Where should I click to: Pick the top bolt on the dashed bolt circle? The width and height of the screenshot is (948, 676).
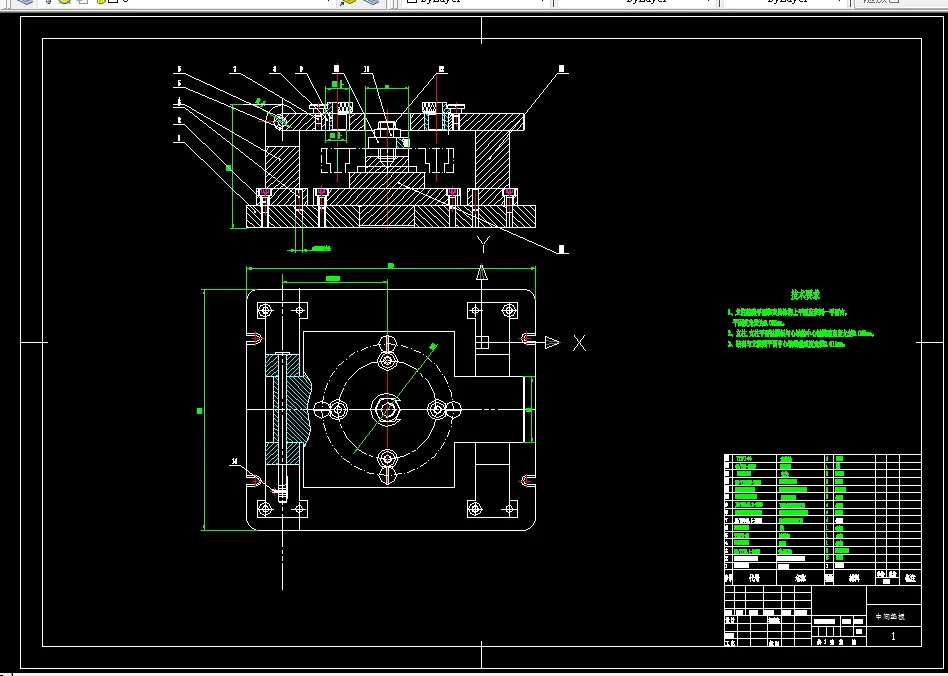pos(387,362)
